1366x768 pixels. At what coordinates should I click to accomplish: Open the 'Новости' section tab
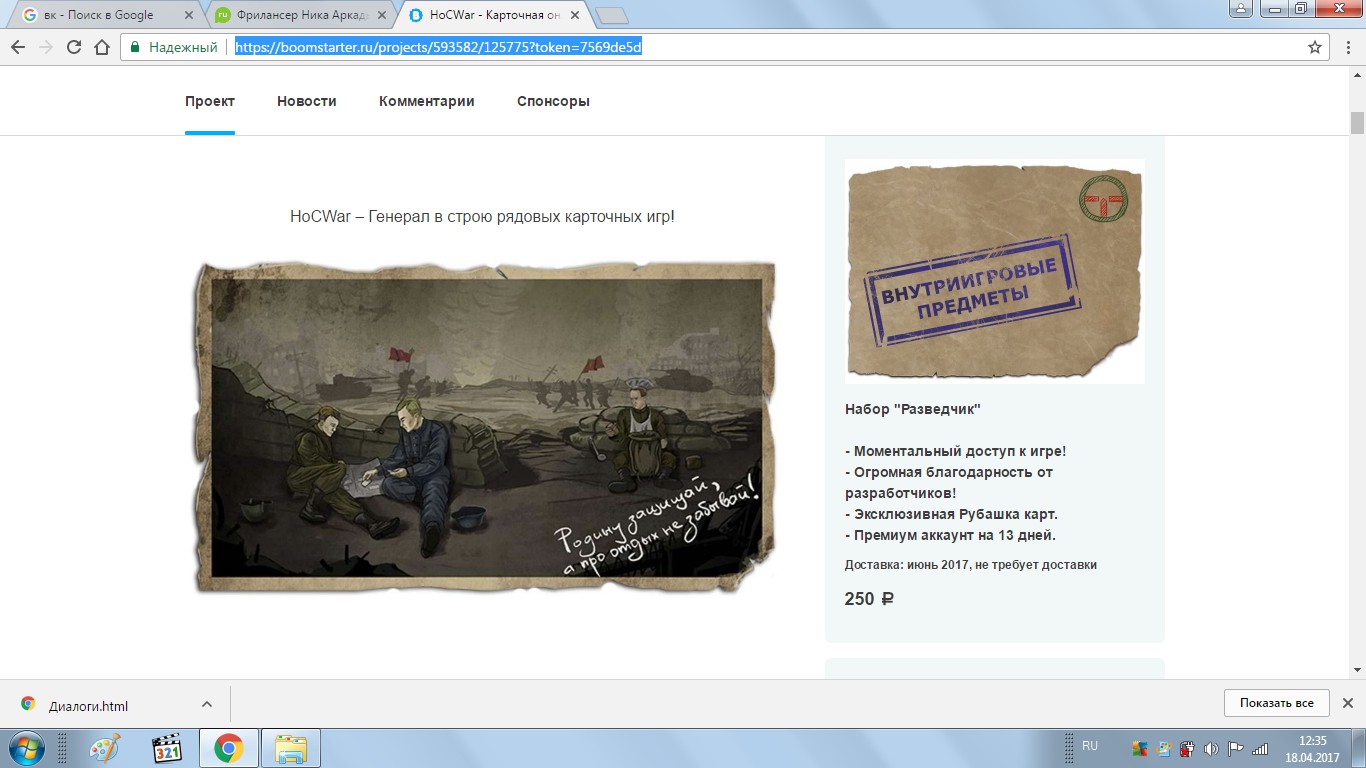307,101
